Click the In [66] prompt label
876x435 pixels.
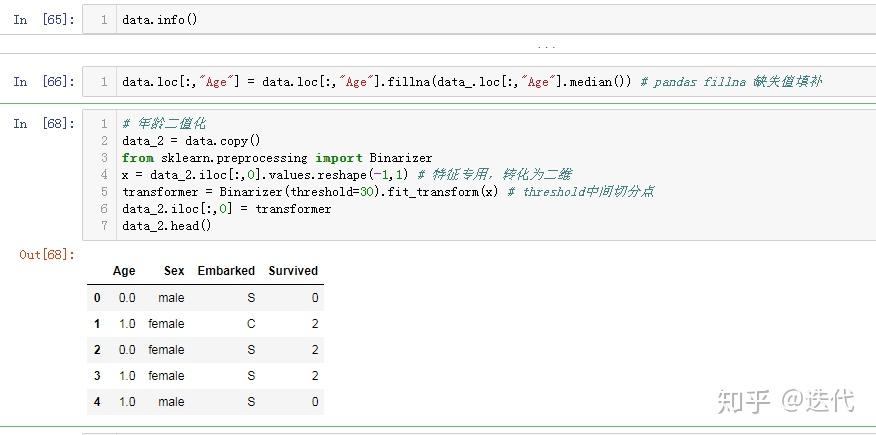coord(44,82)
